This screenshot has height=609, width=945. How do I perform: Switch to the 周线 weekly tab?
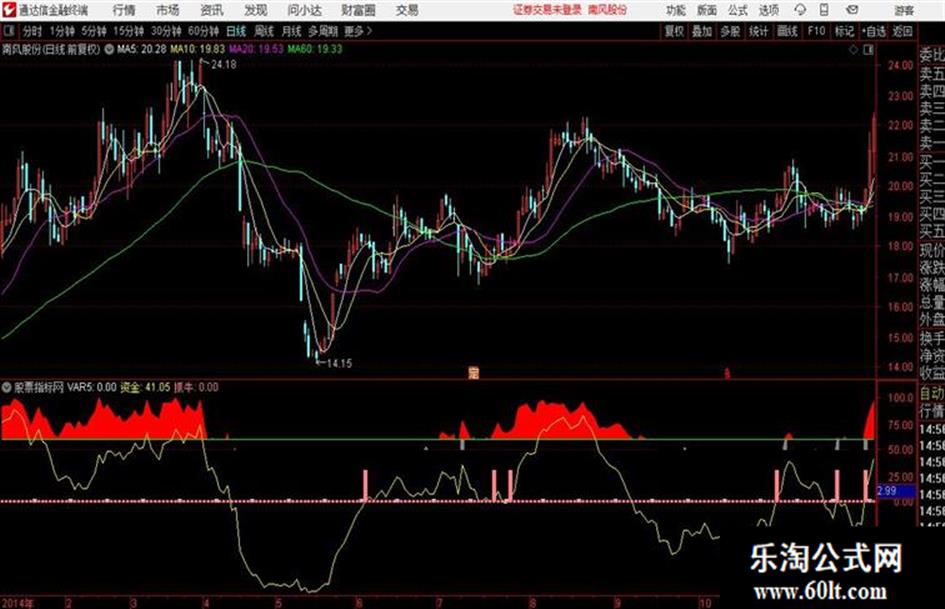click(264, 31)
